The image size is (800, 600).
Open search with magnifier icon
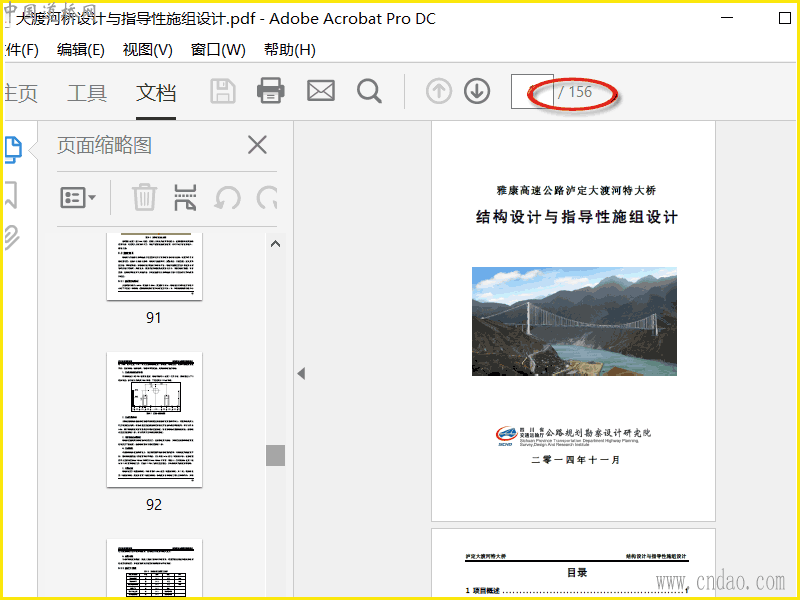tap(369, 91)
